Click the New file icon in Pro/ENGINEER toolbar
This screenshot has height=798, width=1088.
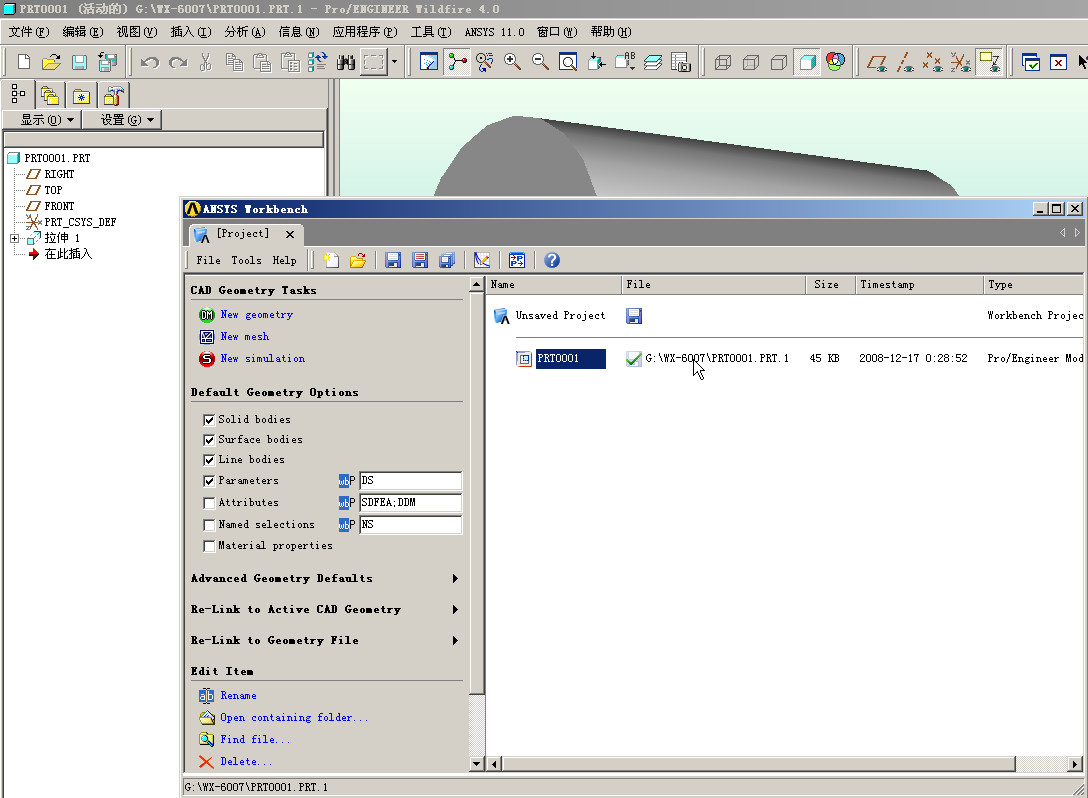[24, 62]
